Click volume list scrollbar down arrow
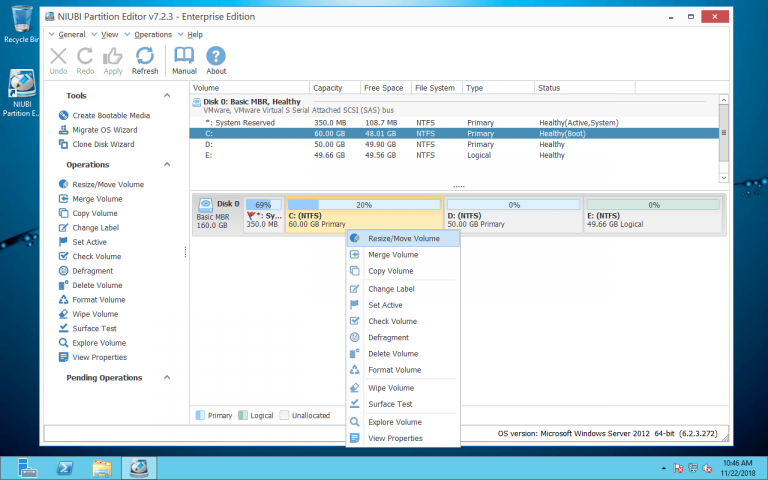The image size is (768, 480). [x=723, y=178]
